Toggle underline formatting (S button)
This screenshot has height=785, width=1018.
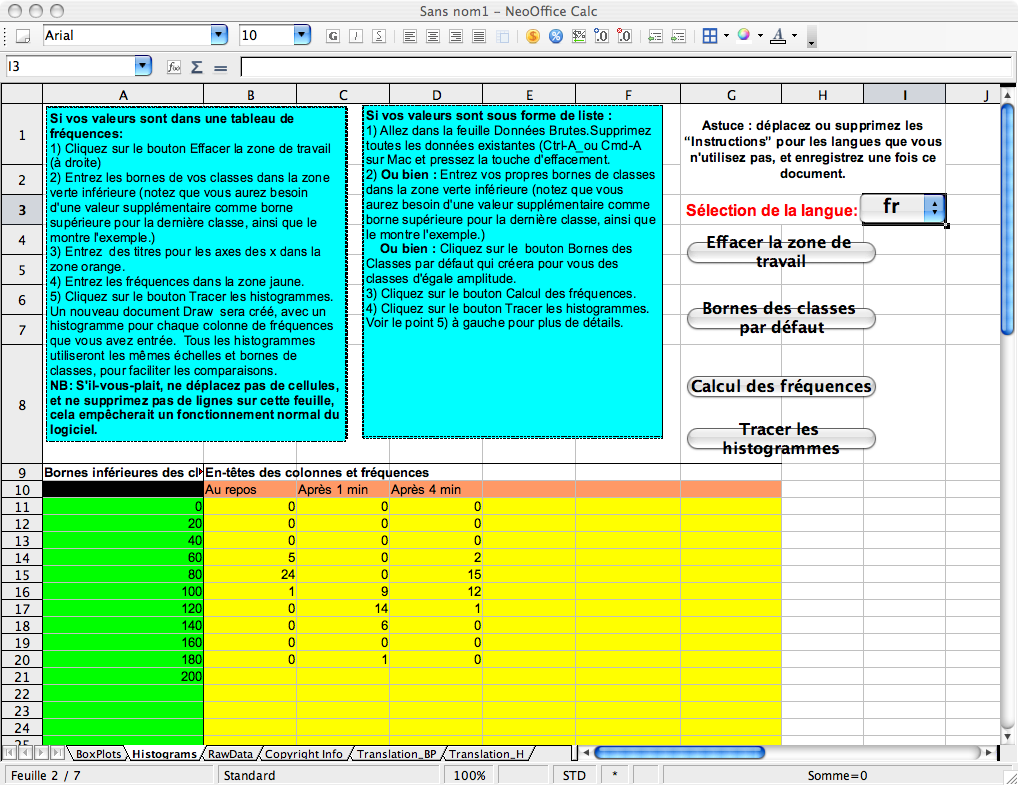pyautogui.click(x=379, y=36)
